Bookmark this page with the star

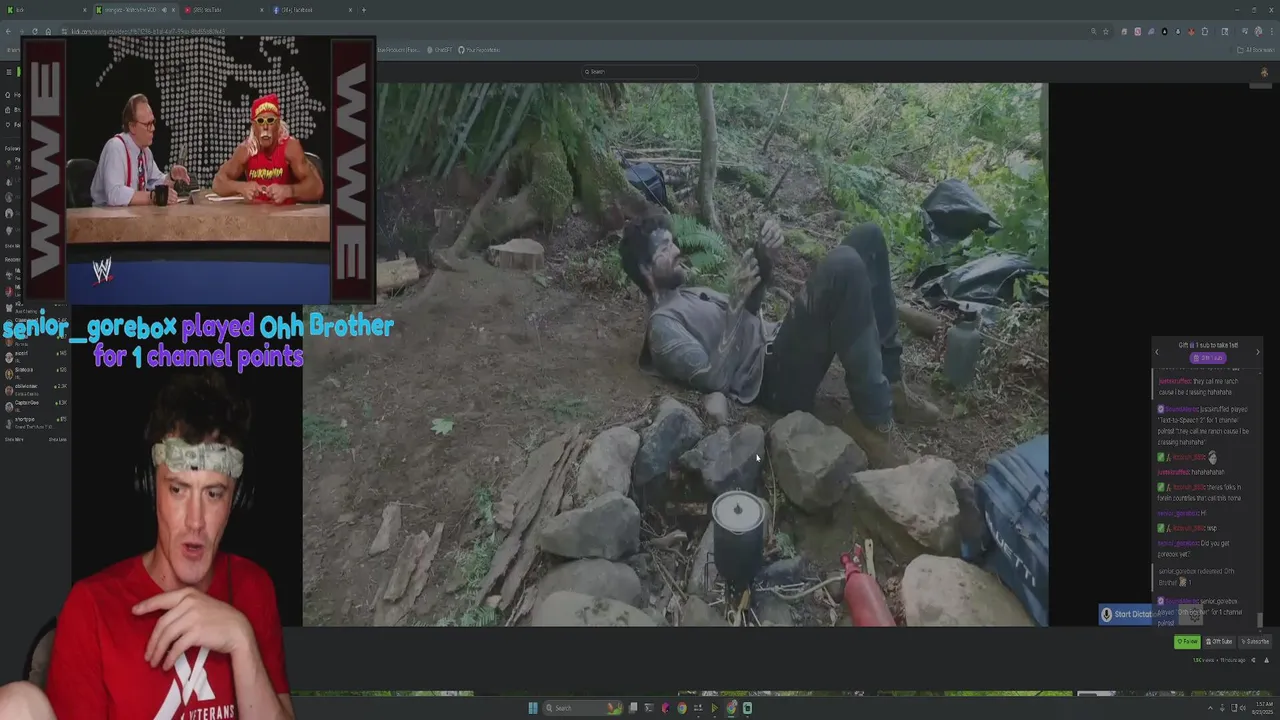coord(1106,31)
